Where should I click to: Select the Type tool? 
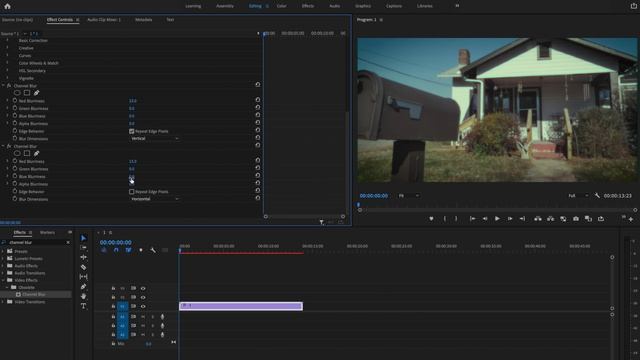tap(83, 306)
